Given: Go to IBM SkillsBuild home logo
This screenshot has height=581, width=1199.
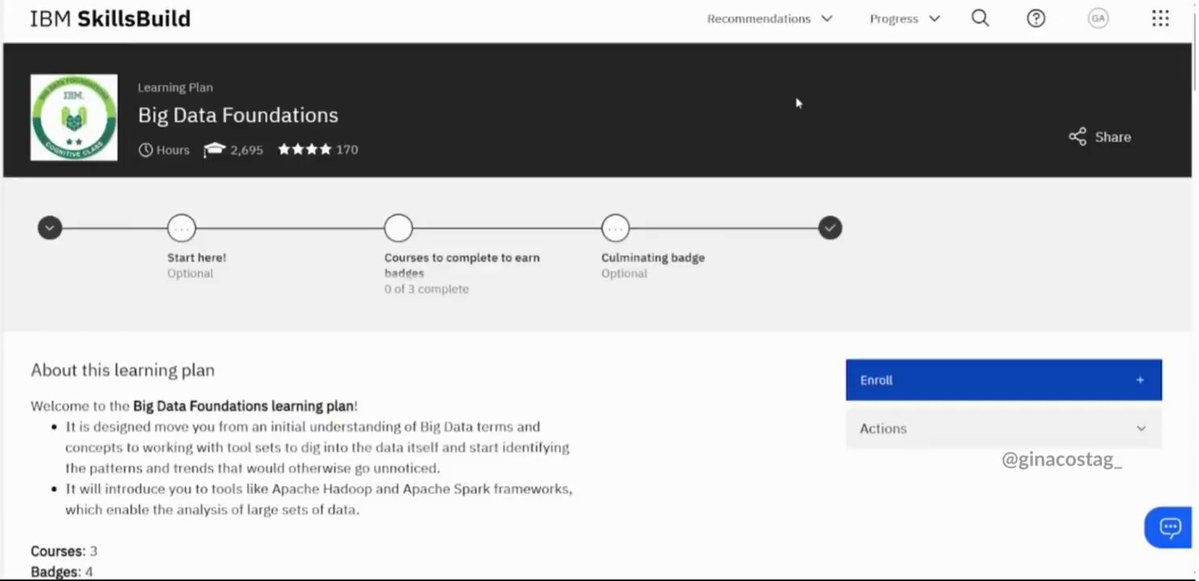Looking at the screenshot, I should (110, 18).
